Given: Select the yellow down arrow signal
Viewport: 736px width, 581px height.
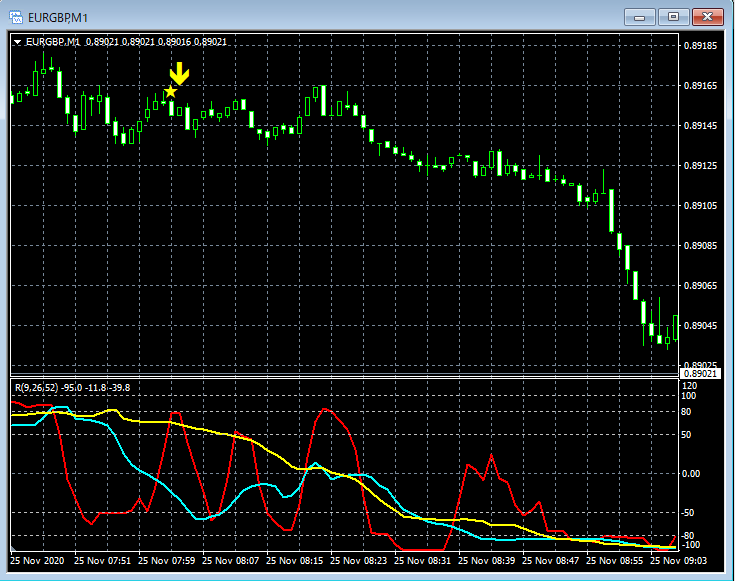Looking at the screenshot, I should click(179, 73).
